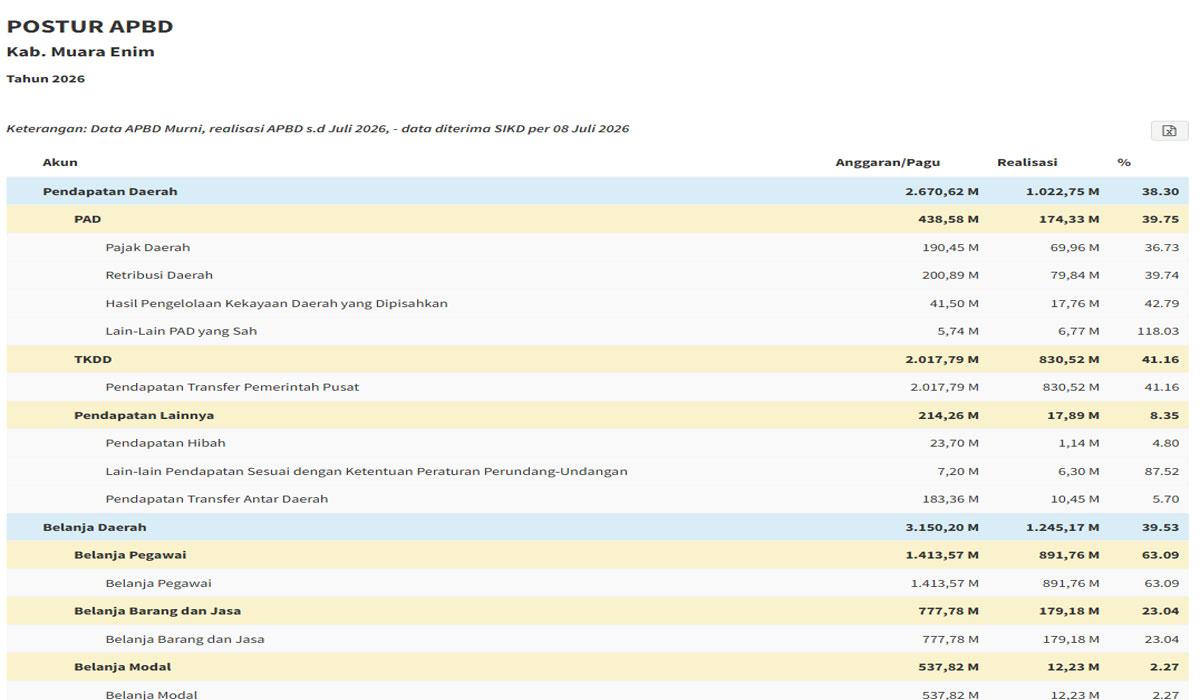Click the percent column header

1124,163
